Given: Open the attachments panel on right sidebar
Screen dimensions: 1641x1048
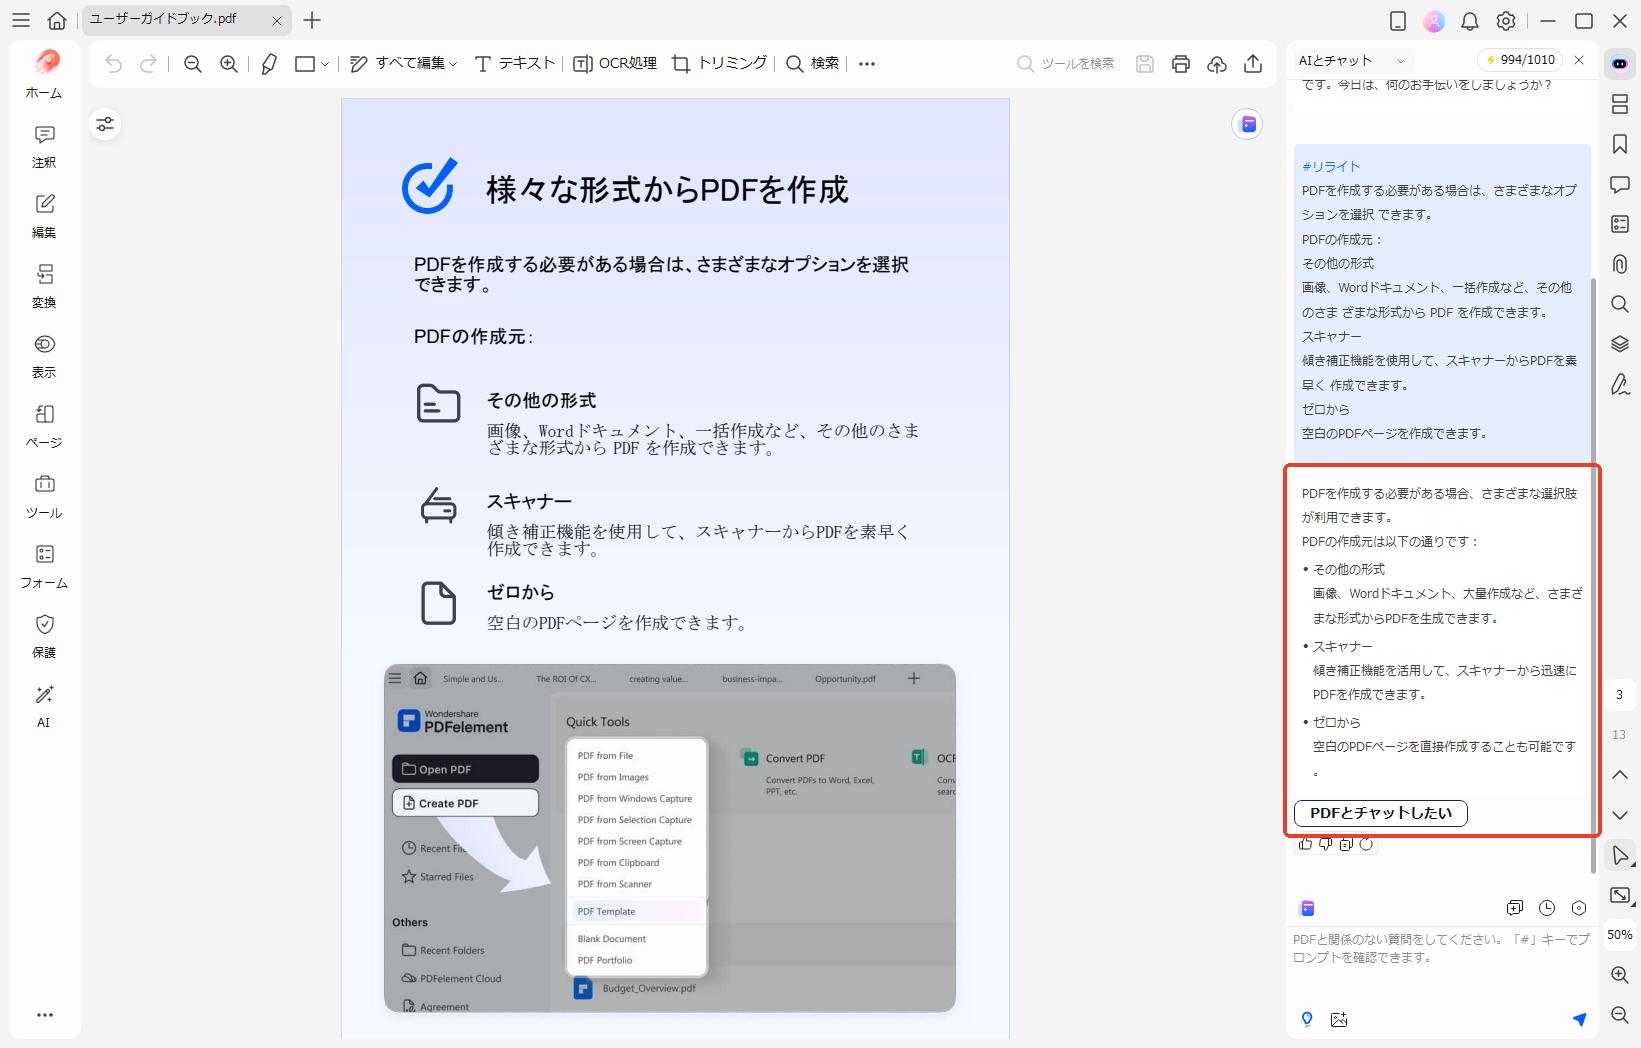Looking at the screenshot, I should point(1620,264).
